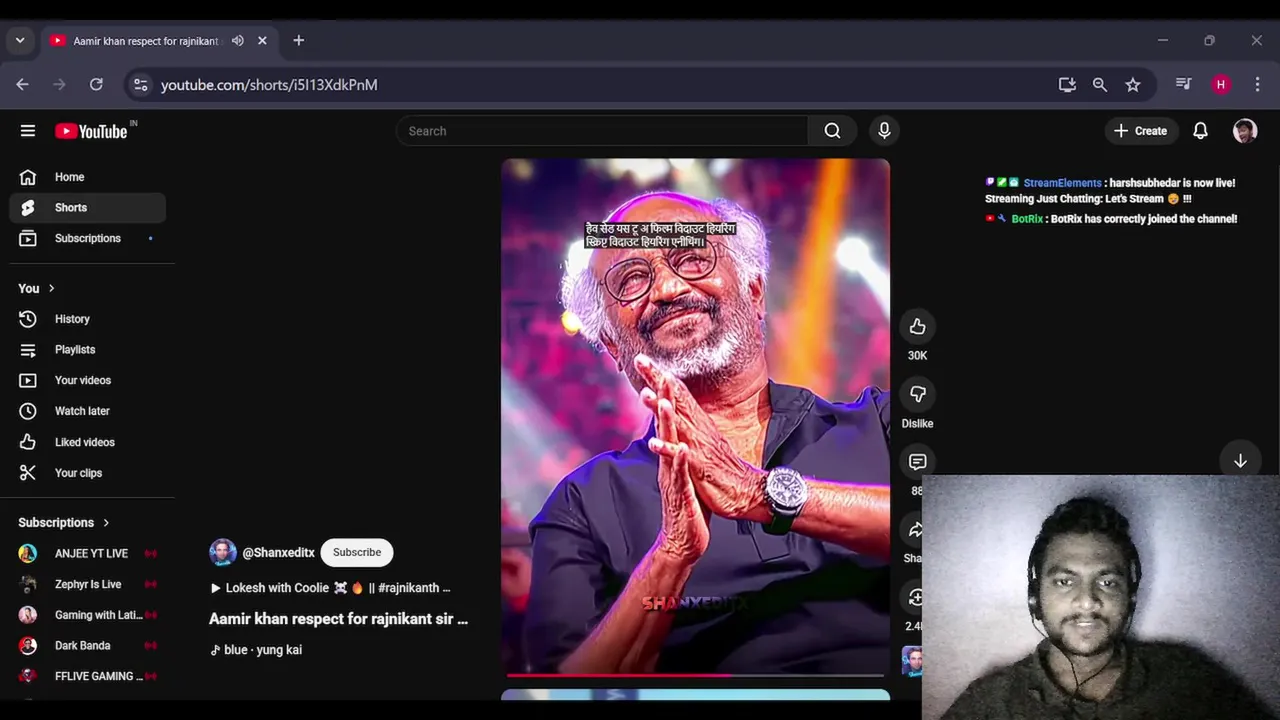
Task: Open the tab search dropdown arrow
Action: (19, 41)
